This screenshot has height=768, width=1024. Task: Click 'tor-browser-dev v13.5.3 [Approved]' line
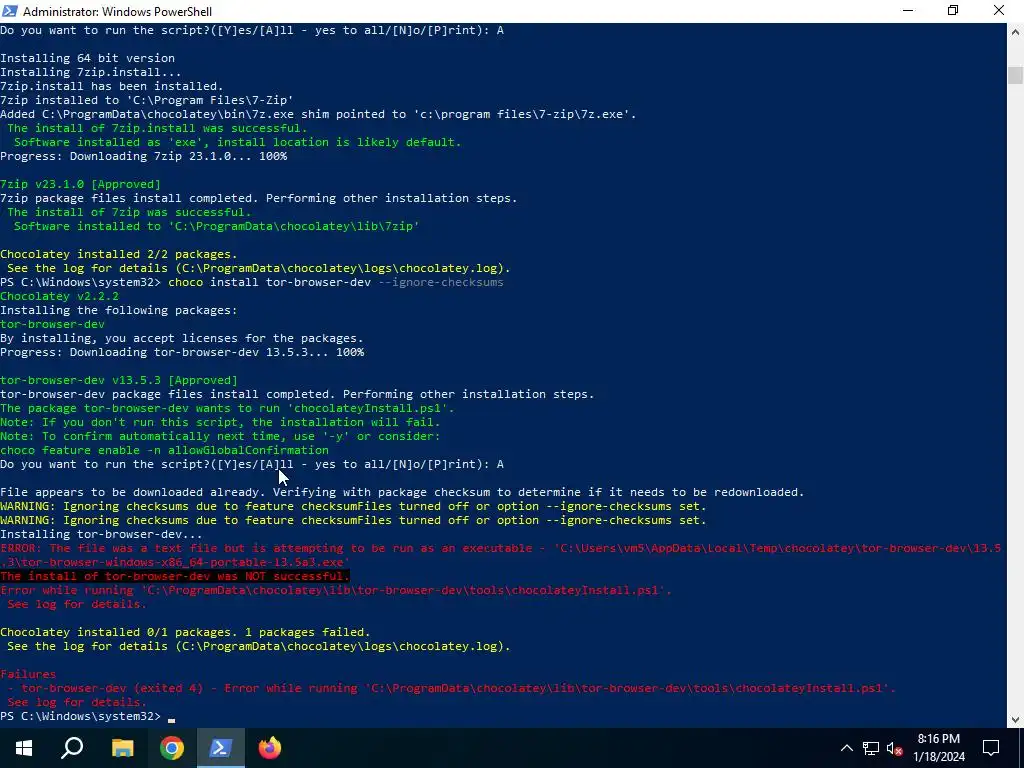click(x=119, y=380)
